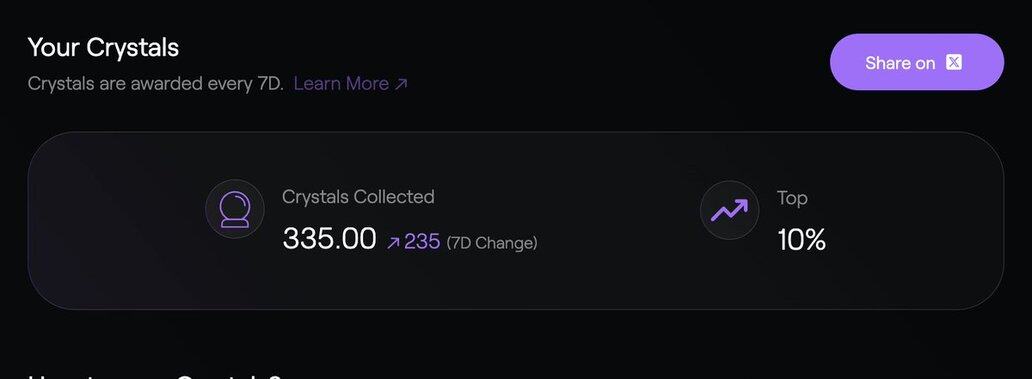Select the Your Crystals heading
This screenshot has width=1032, height=379.
tap(103, 48)
